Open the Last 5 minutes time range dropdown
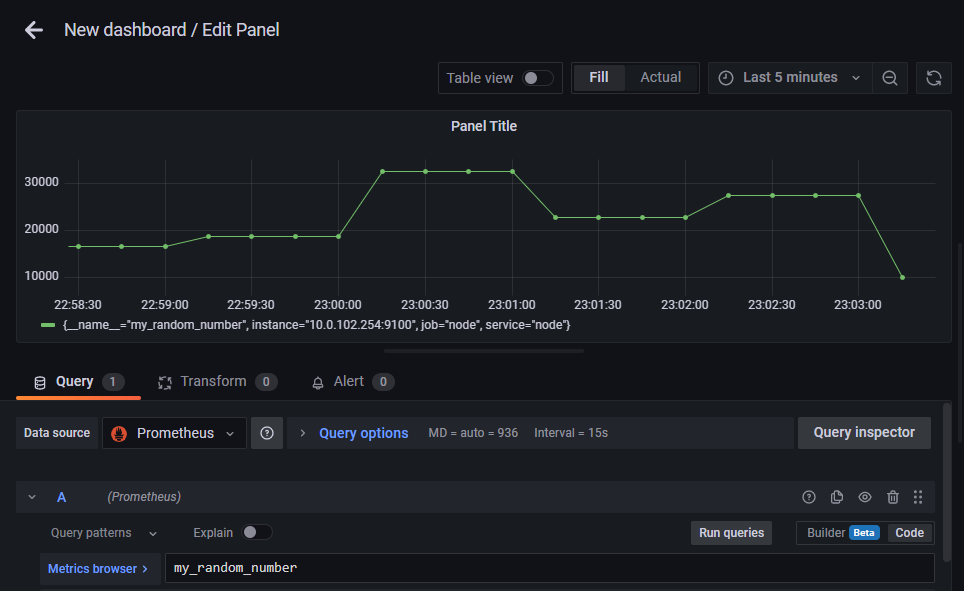 (x=790, y=78)
